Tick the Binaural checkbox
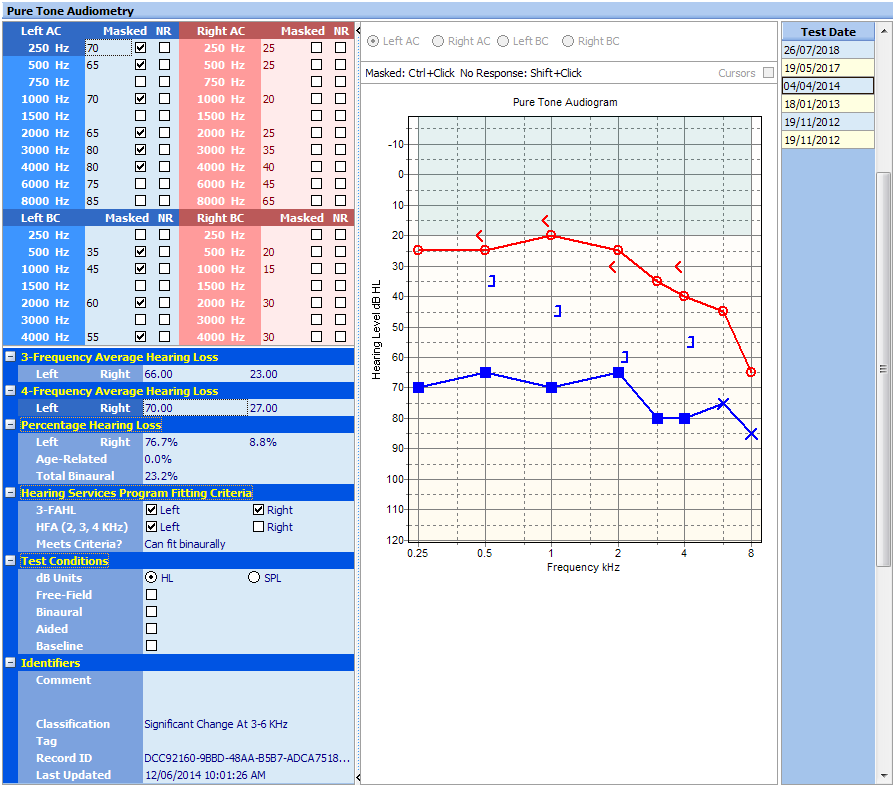 151,612
